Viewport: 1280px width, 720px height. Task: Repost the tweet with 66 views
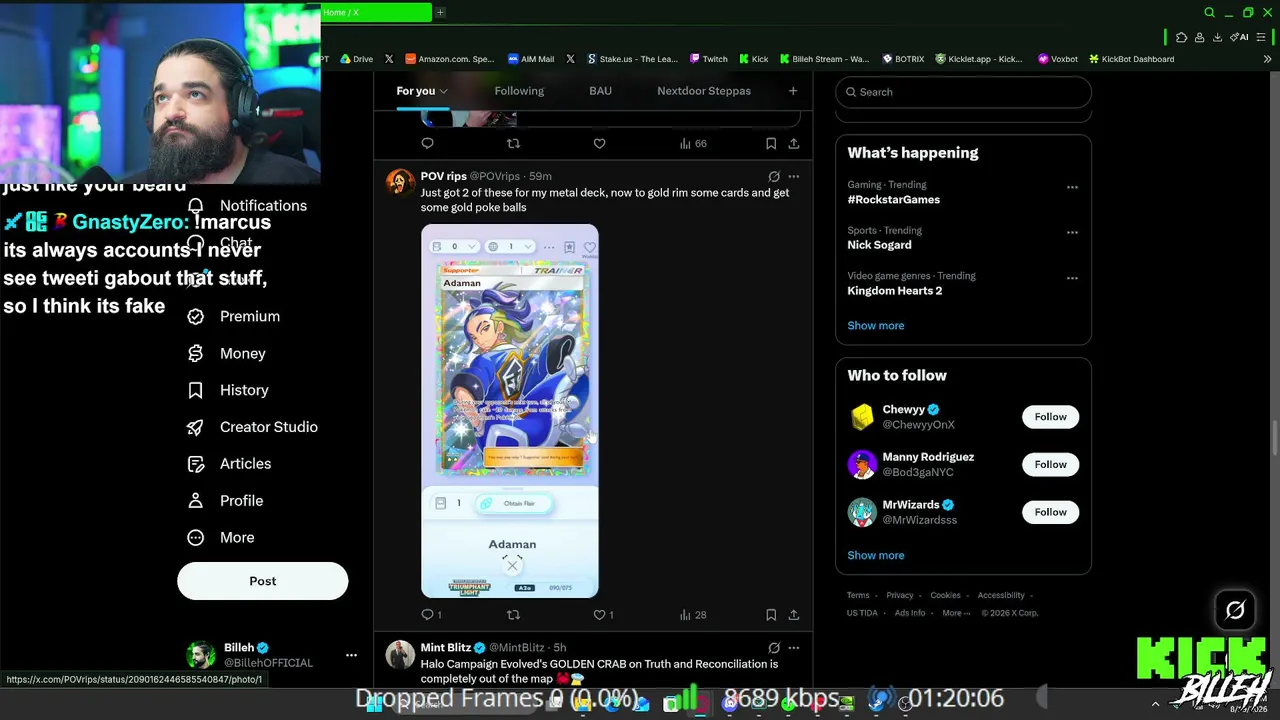[x=513, y=144]
